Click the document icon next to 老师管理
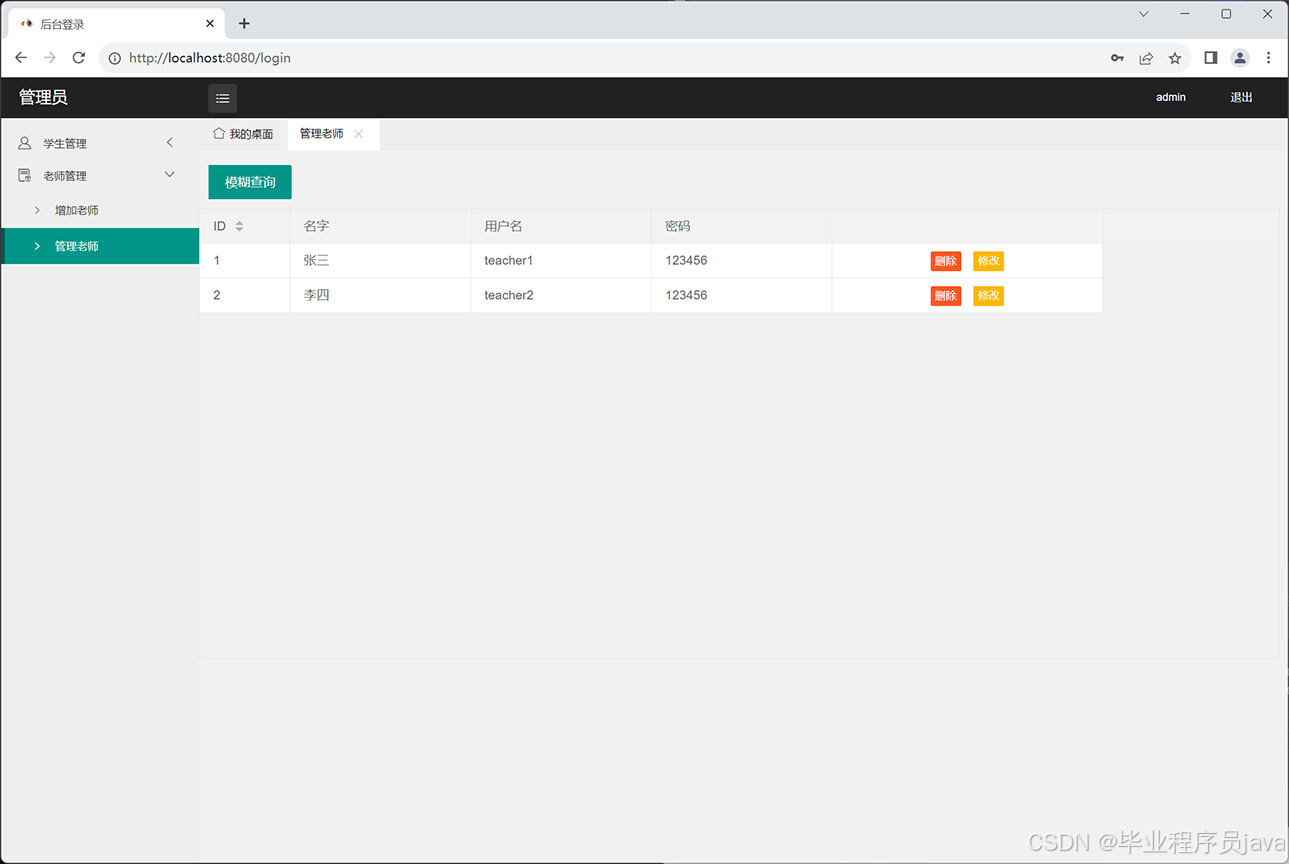1289x864 pixels. (25, 175)
